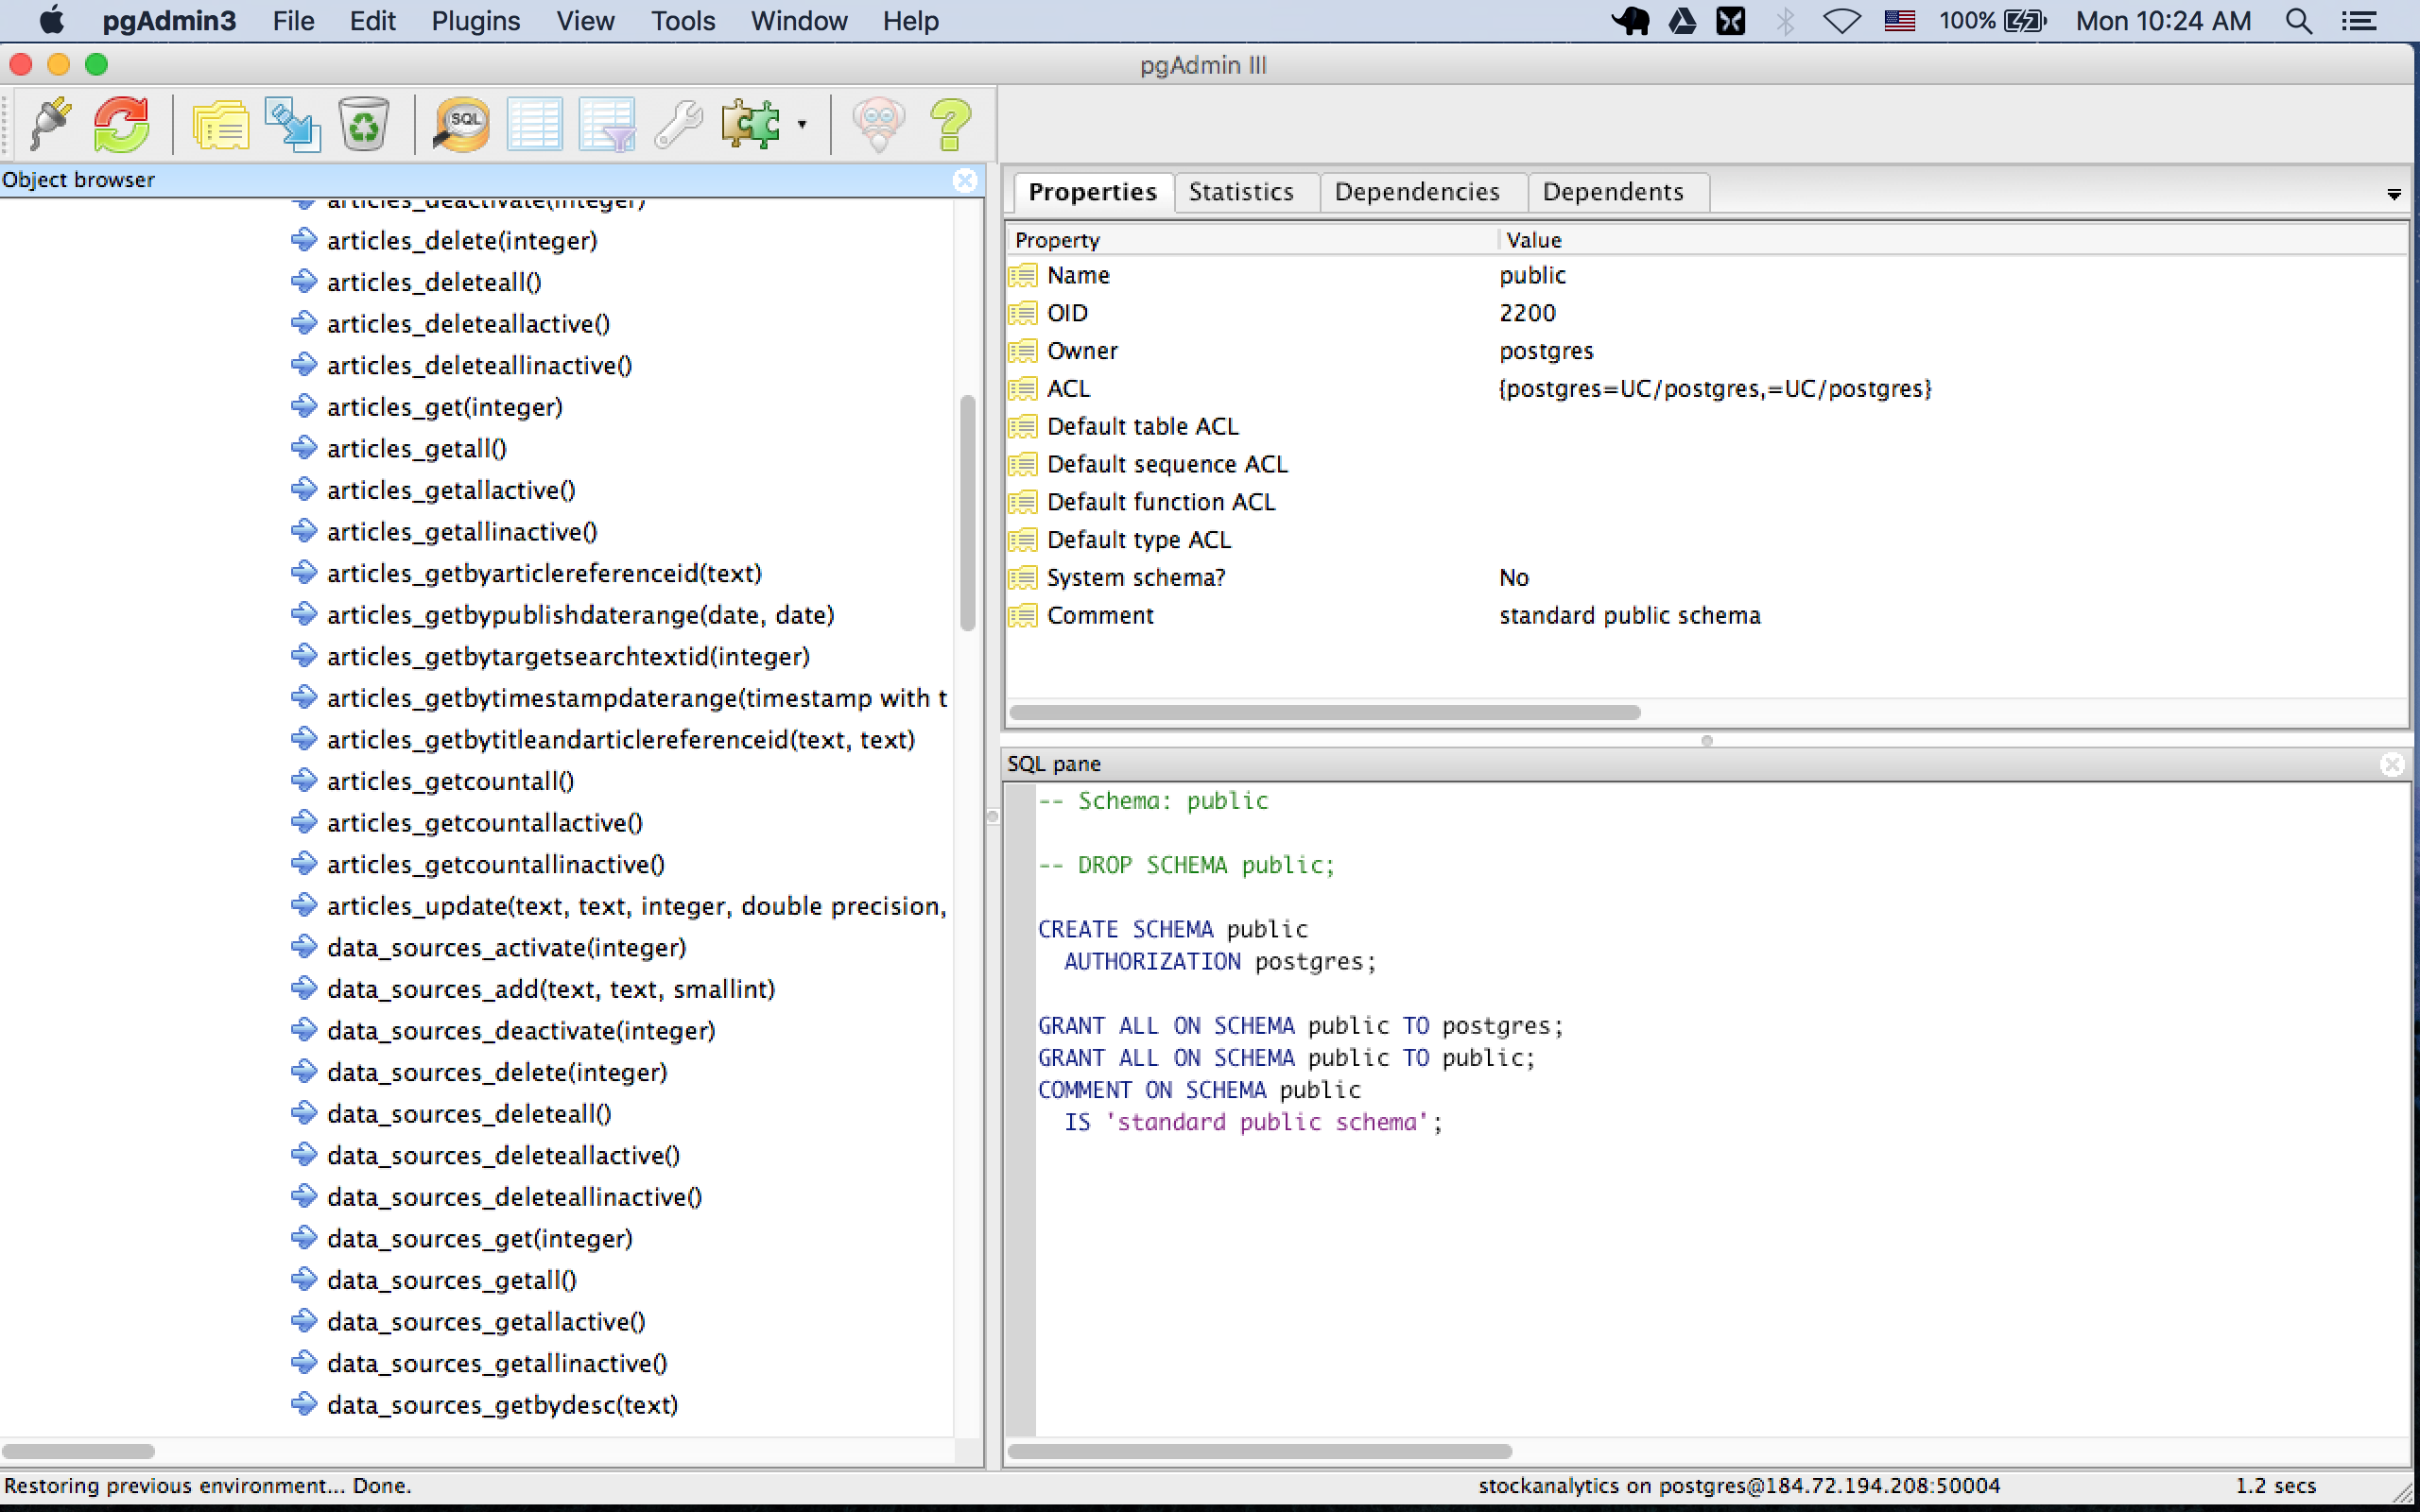Click the Value column header
The width and height of the screenshot is (2420, 1512).
tap(1952, 240)
